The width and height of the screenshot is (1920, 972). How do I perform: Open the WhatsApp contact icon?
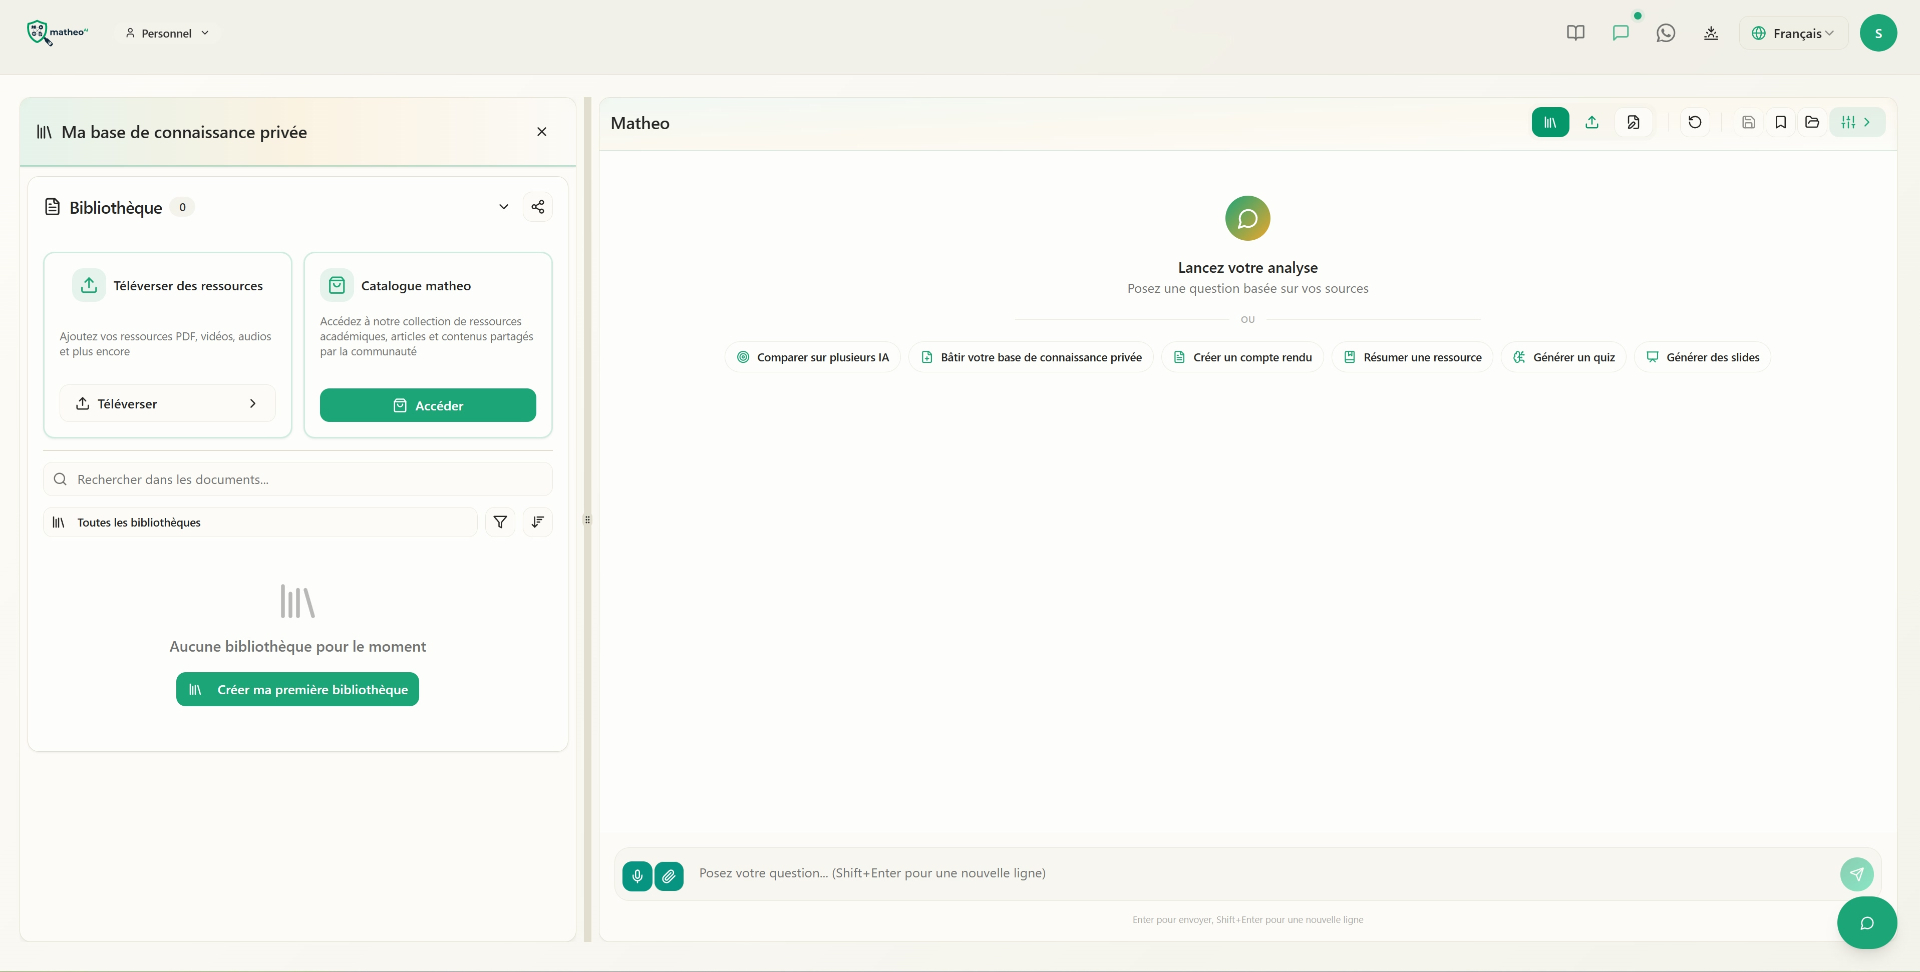pyautogui.click(x=1666, y=33)
